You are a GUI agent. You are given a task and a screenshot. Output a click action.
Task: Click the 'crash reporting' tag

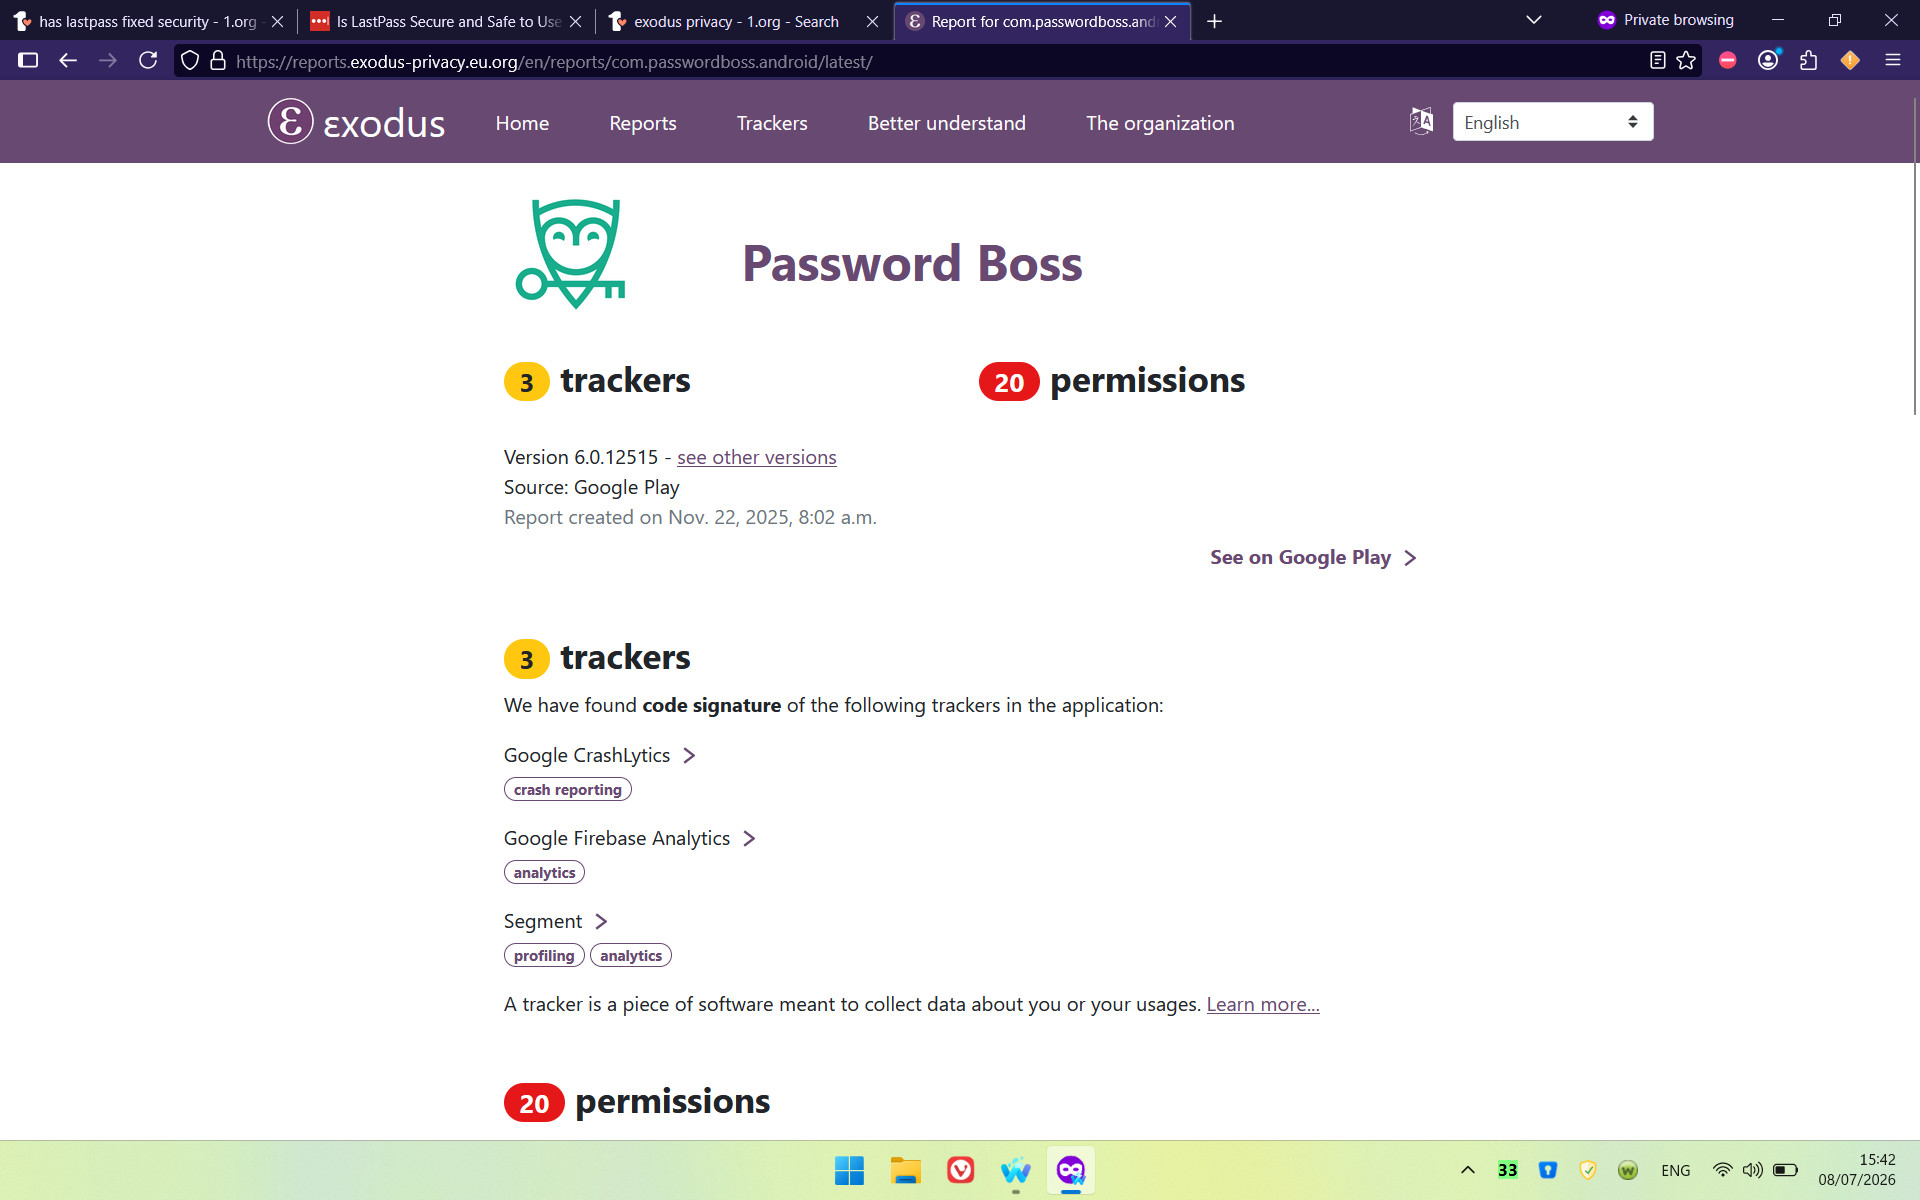(x=567, y=789)
